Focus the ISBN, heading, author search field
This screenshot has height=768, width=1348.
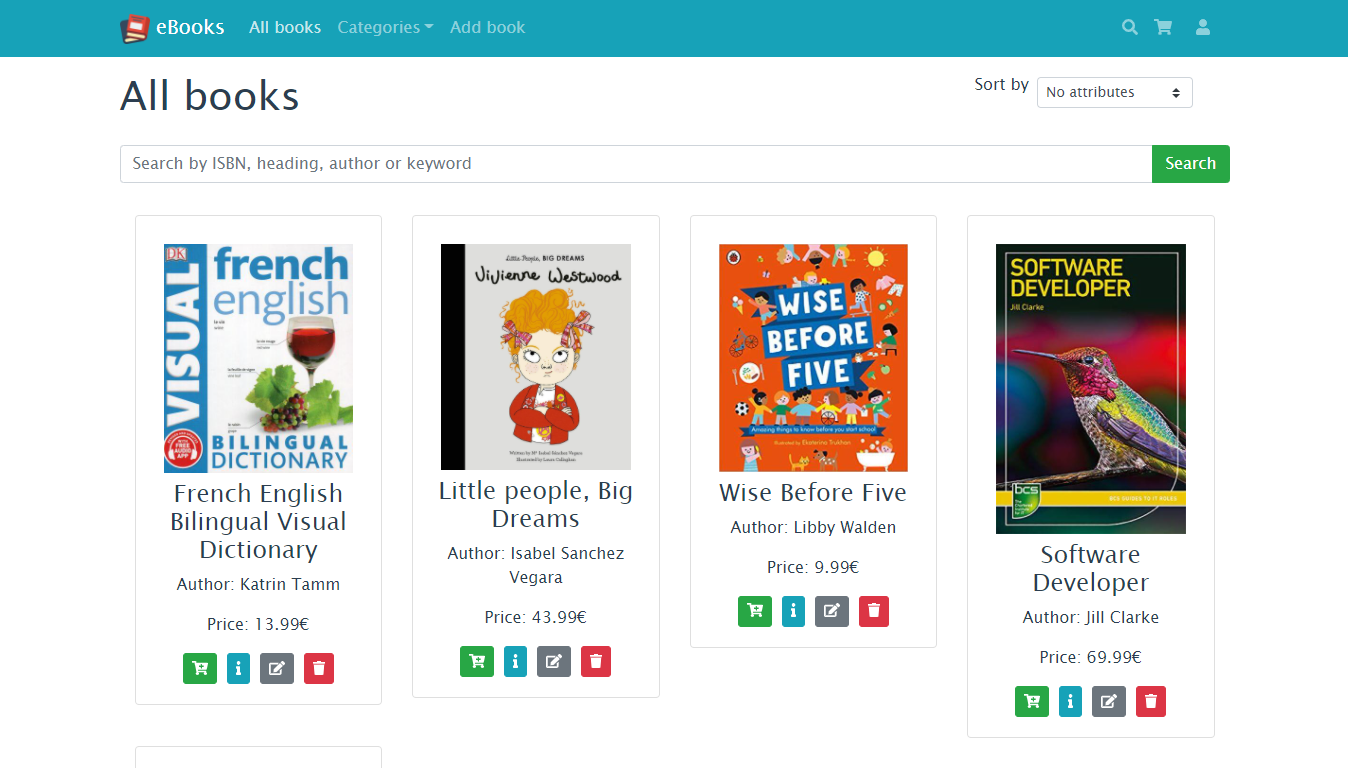(x=635, y=164)
